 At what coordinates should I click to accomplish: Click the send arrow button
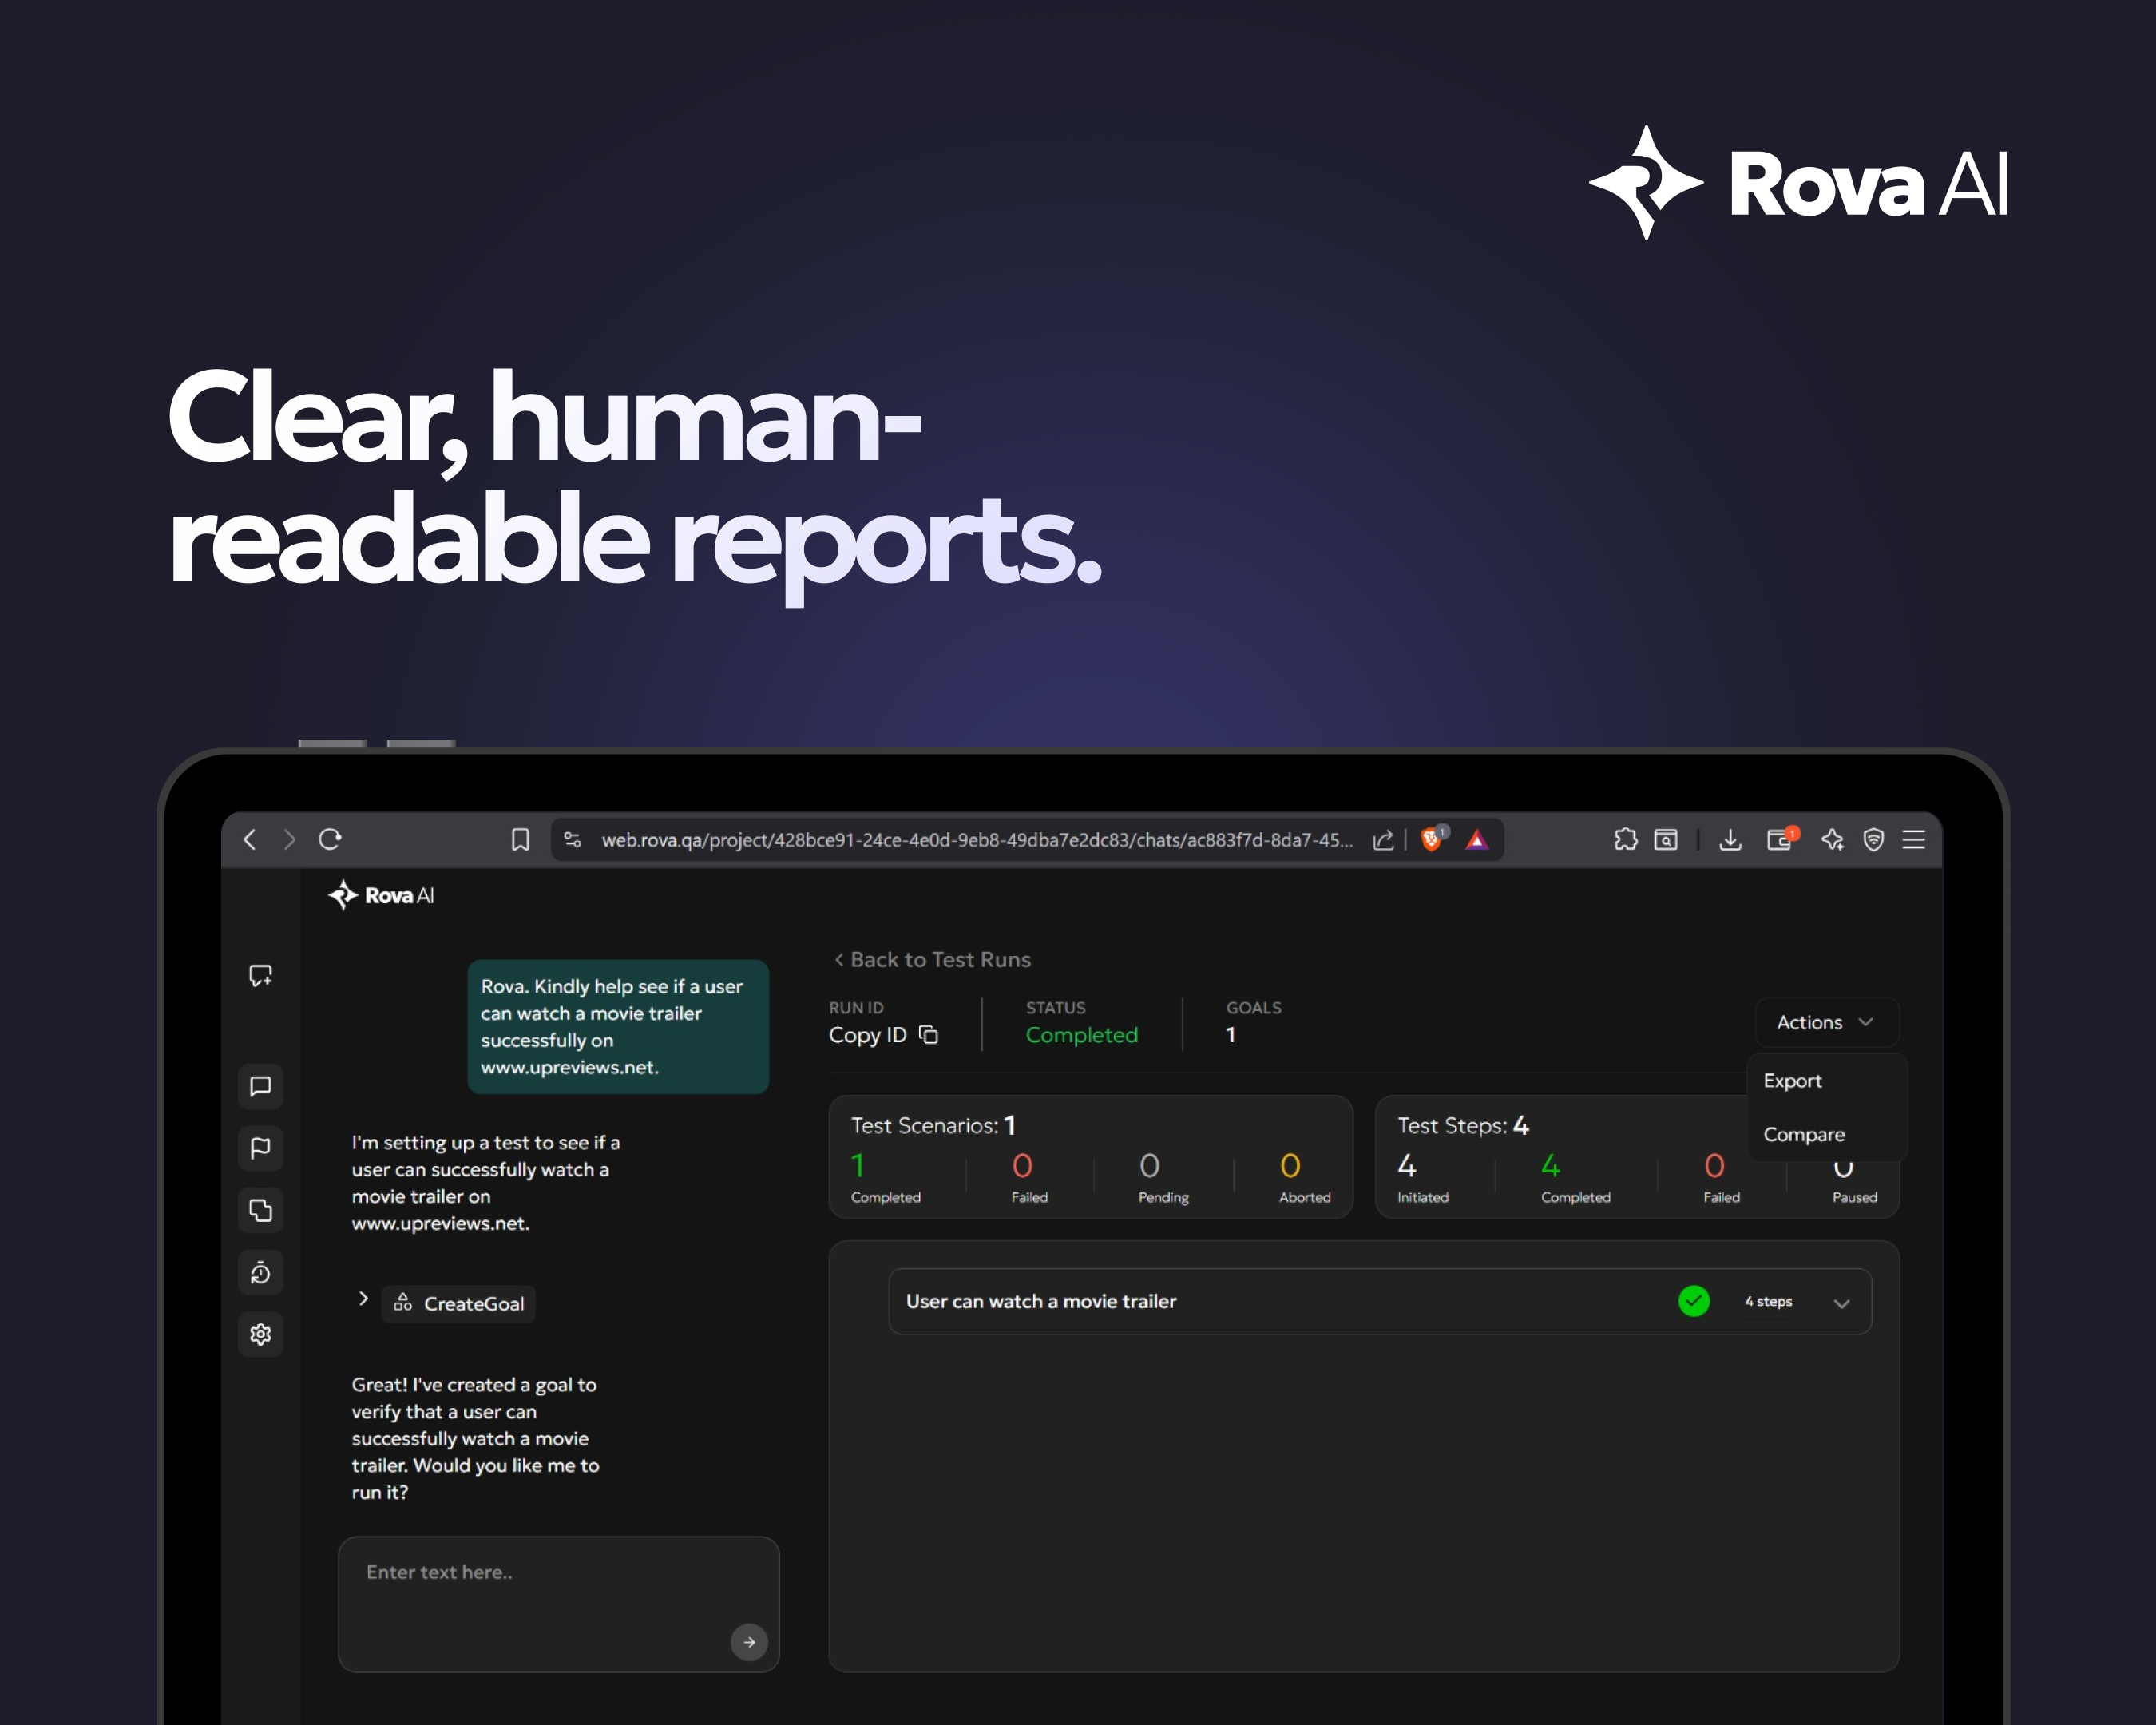pyautogui.click(x=748, y=1642)
